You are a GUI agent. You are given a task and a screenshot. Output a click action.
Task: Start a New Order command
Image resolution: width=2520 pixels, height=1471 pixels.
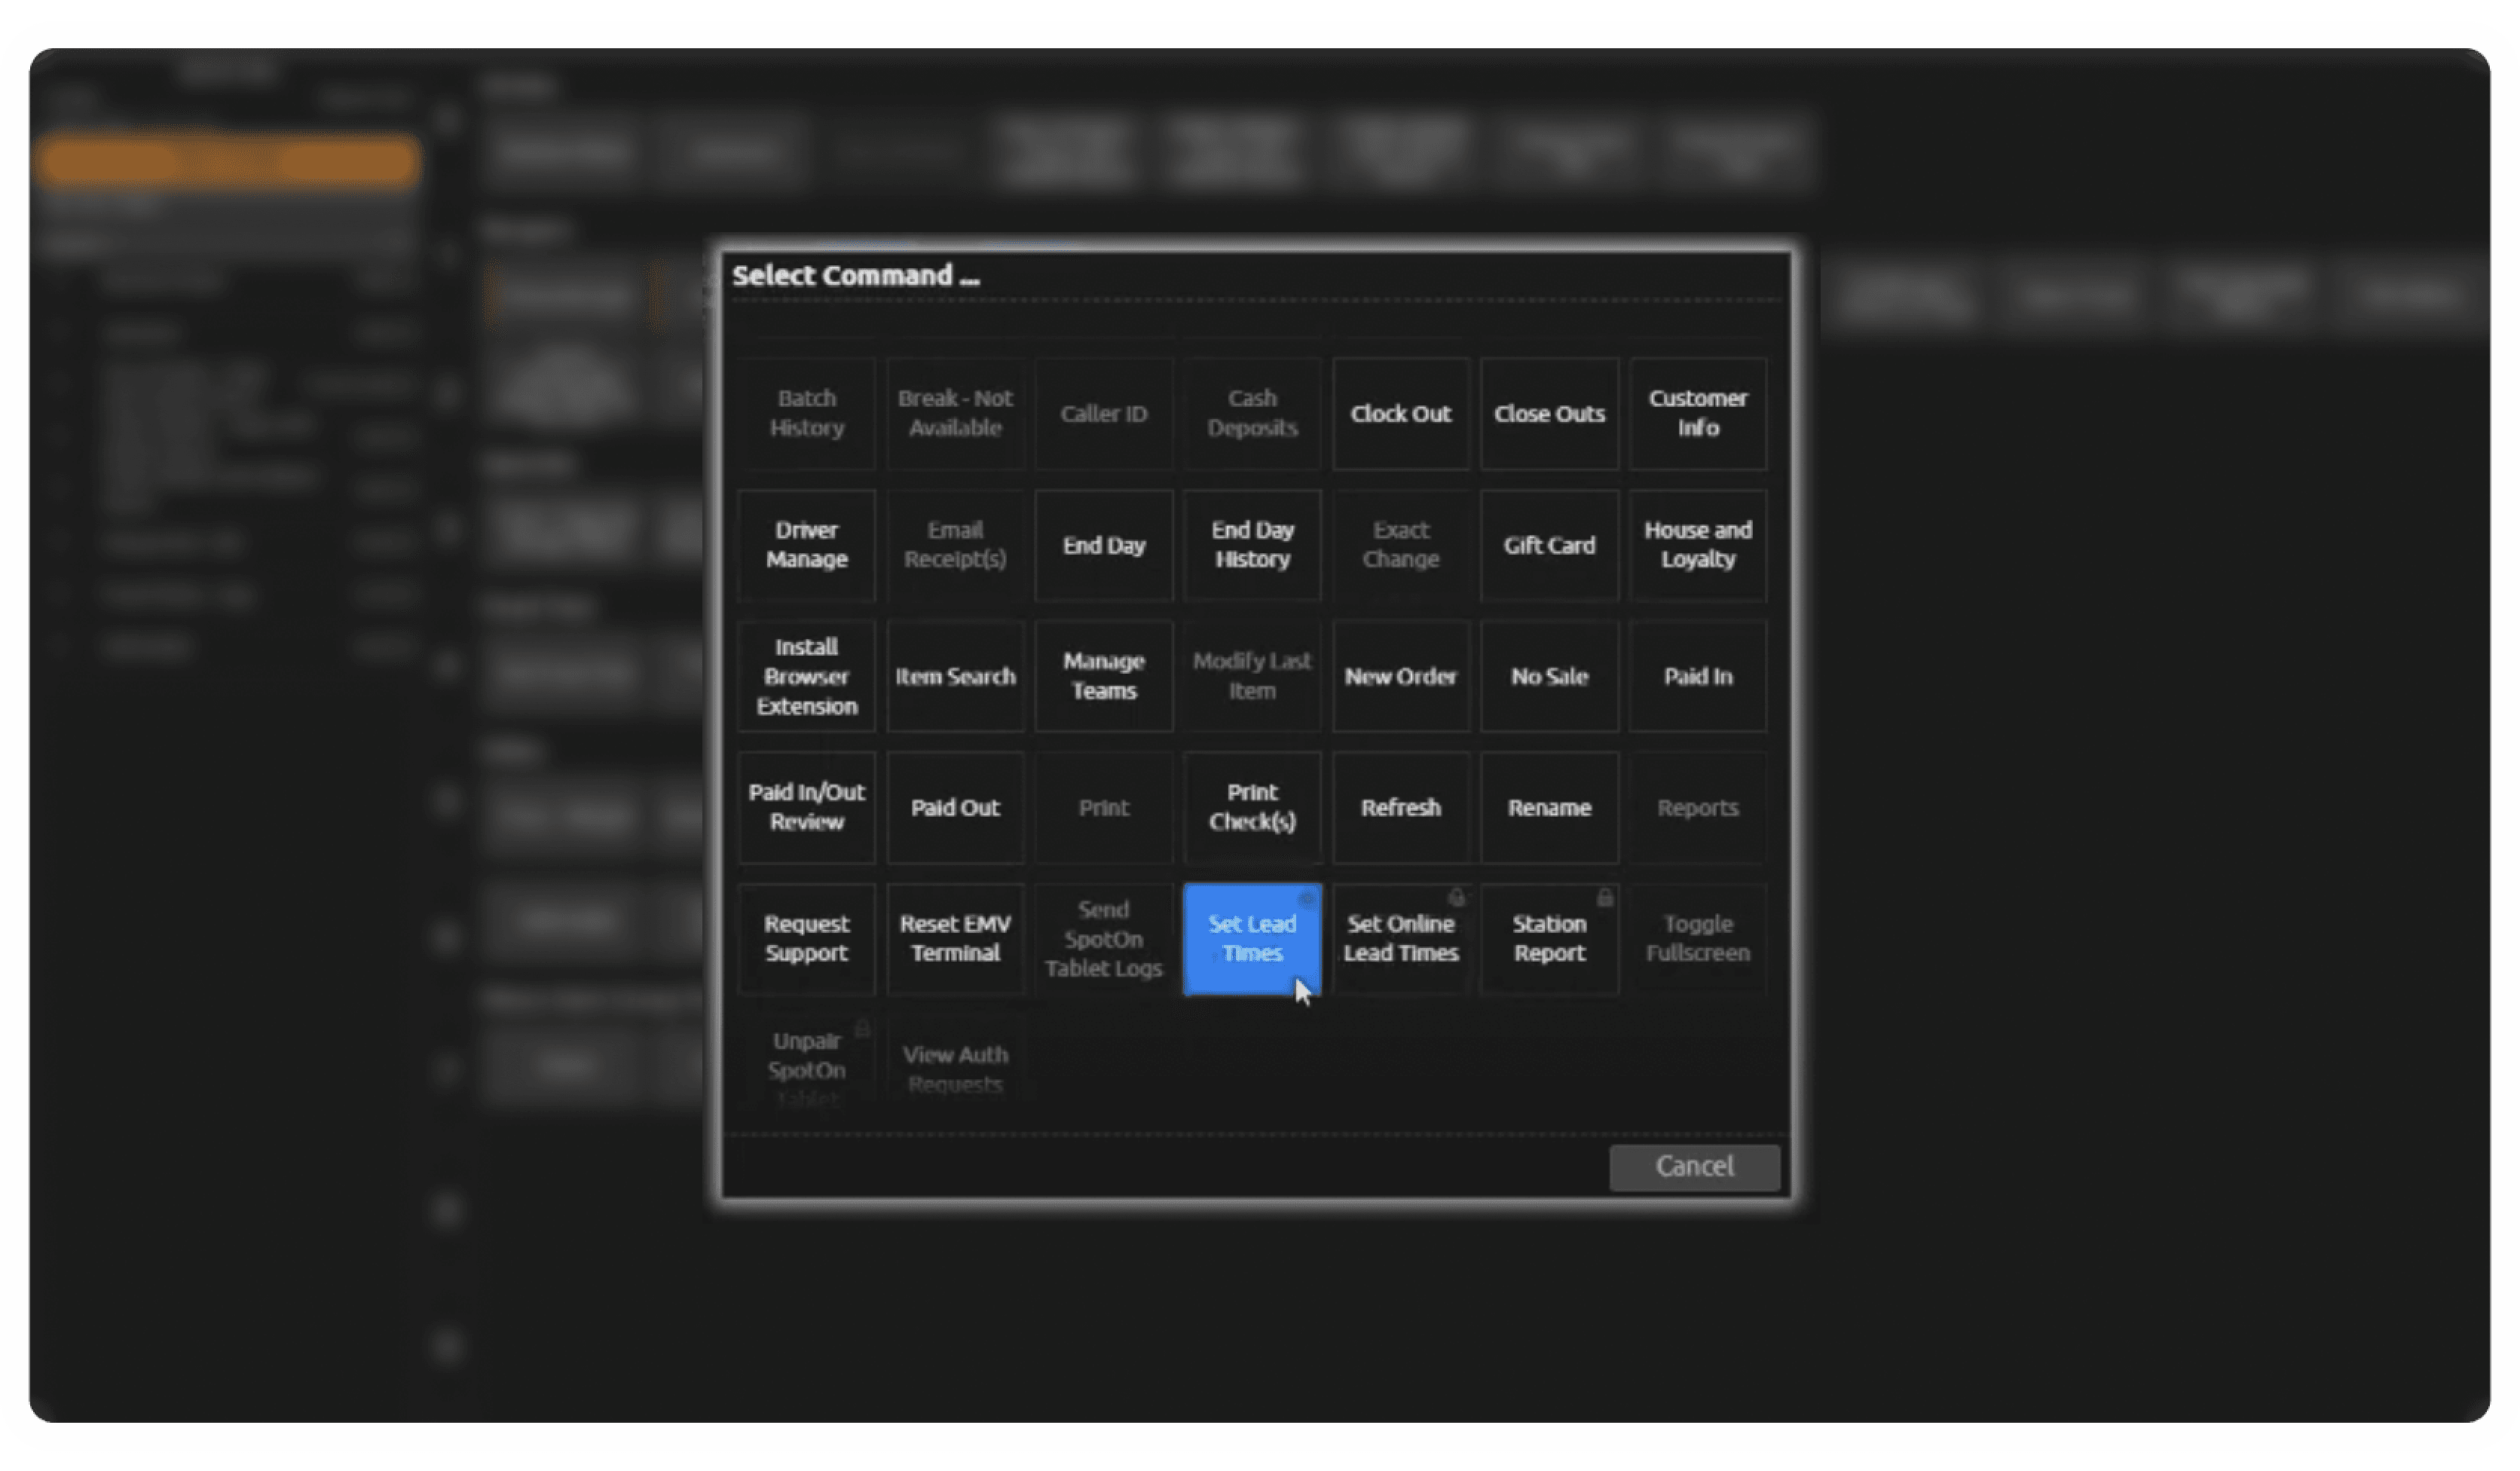tap(1400, 676)
